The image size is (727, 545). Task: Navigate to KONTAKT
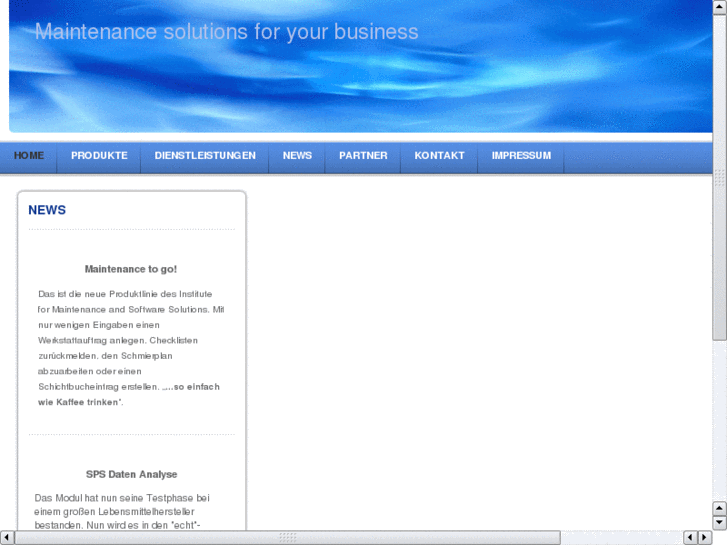pos(439,156)
